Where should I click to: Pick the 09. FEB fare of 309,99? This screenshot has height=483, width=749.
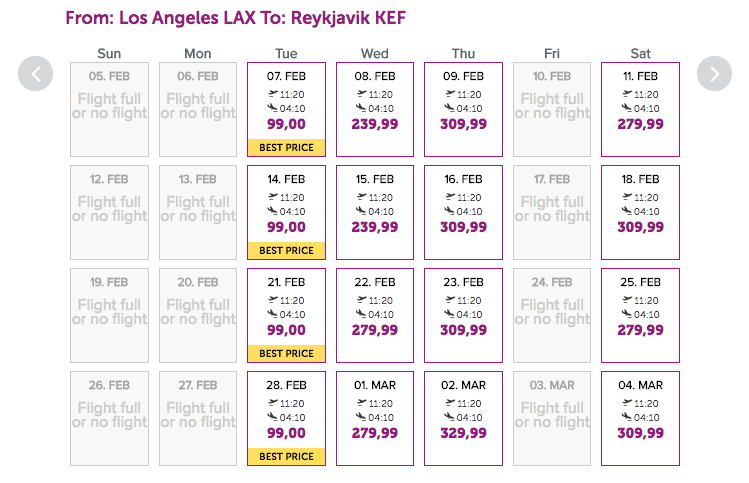coord(463,109)
